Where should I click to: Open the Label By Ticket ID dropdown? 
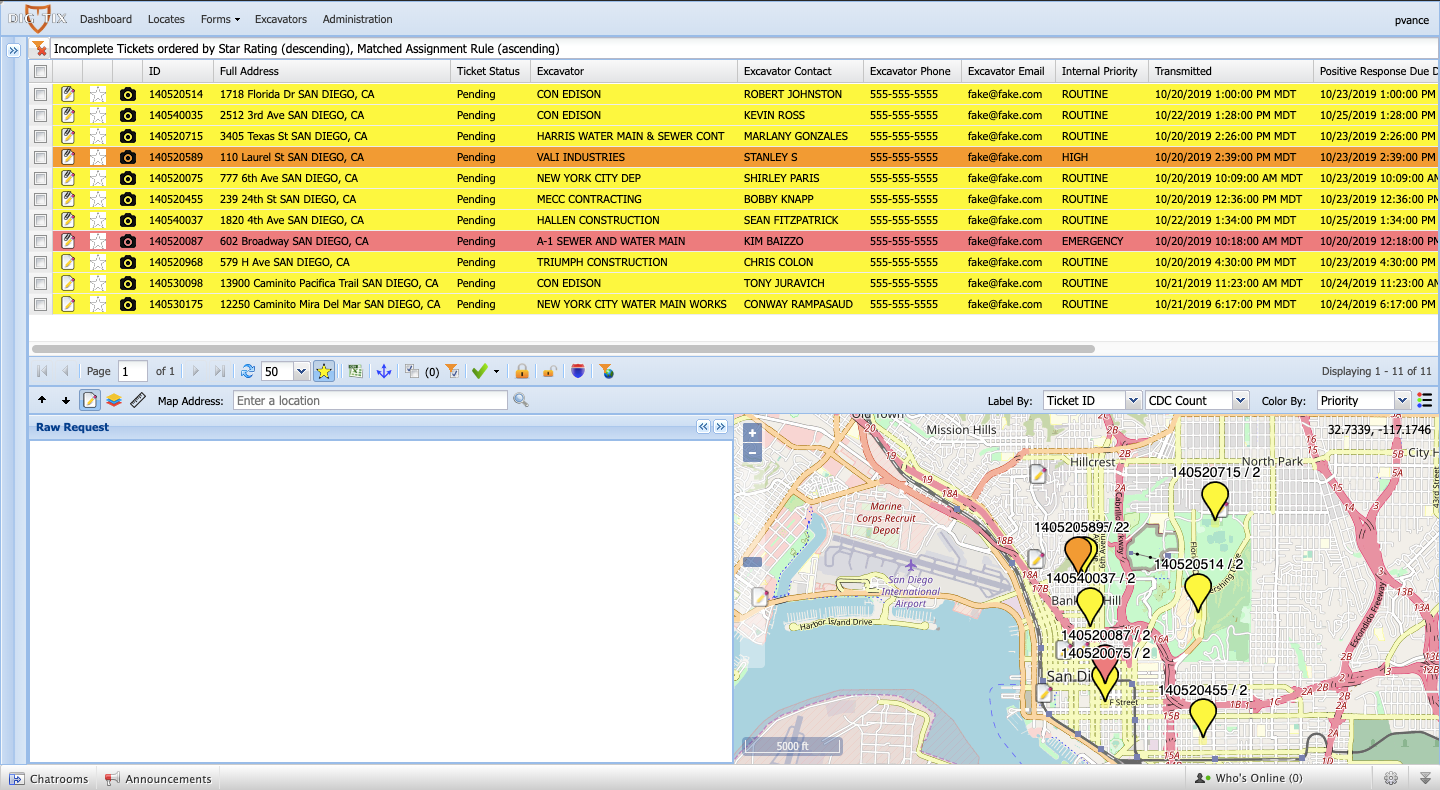point(1132,400)
